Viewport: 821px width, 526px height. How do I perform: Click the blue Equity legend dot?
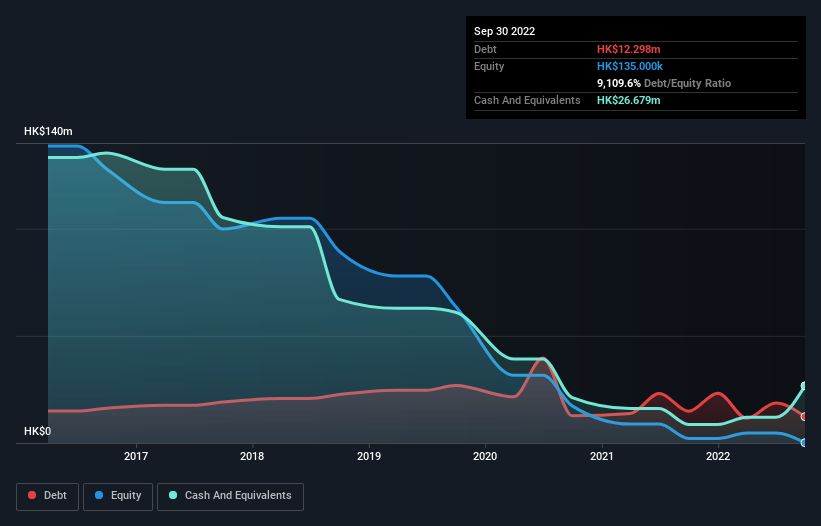click(x=99, y=495)
